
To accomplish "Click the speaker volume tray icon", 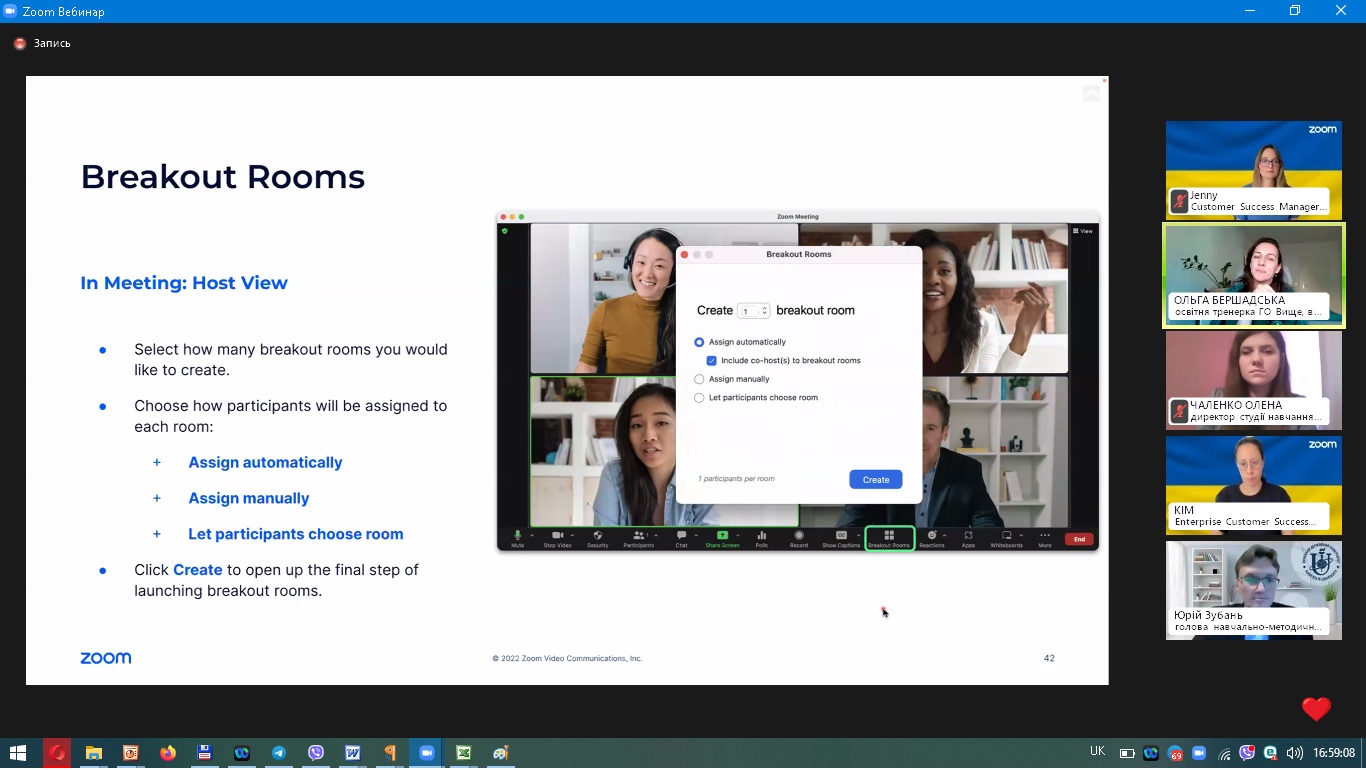I will pyautogui.click(x=1294, y=753).
